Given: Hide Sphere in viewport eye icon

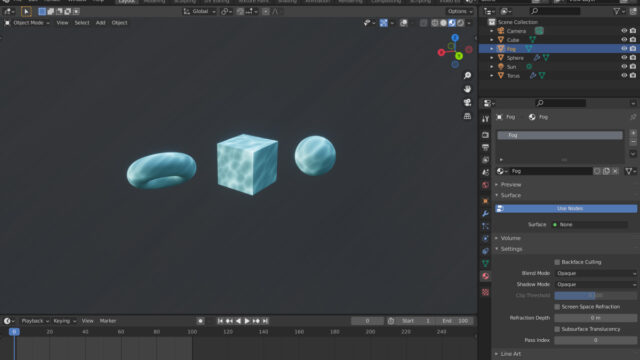Looking at the screenshot, I should pos(624,58).
